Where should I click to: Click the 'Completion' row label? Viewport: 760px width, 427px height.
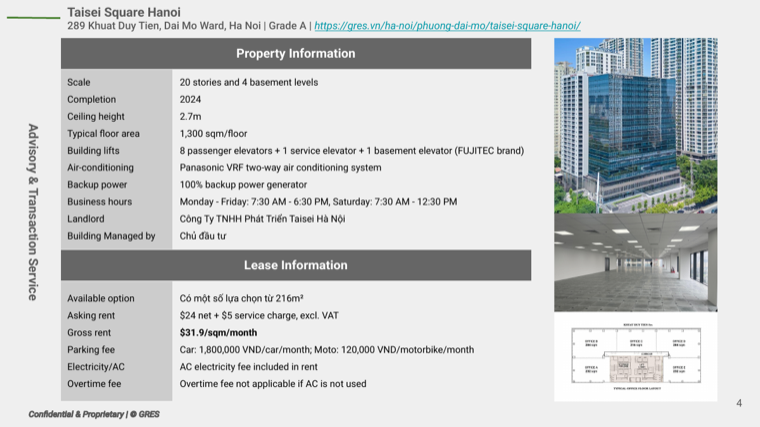point(92,99)
